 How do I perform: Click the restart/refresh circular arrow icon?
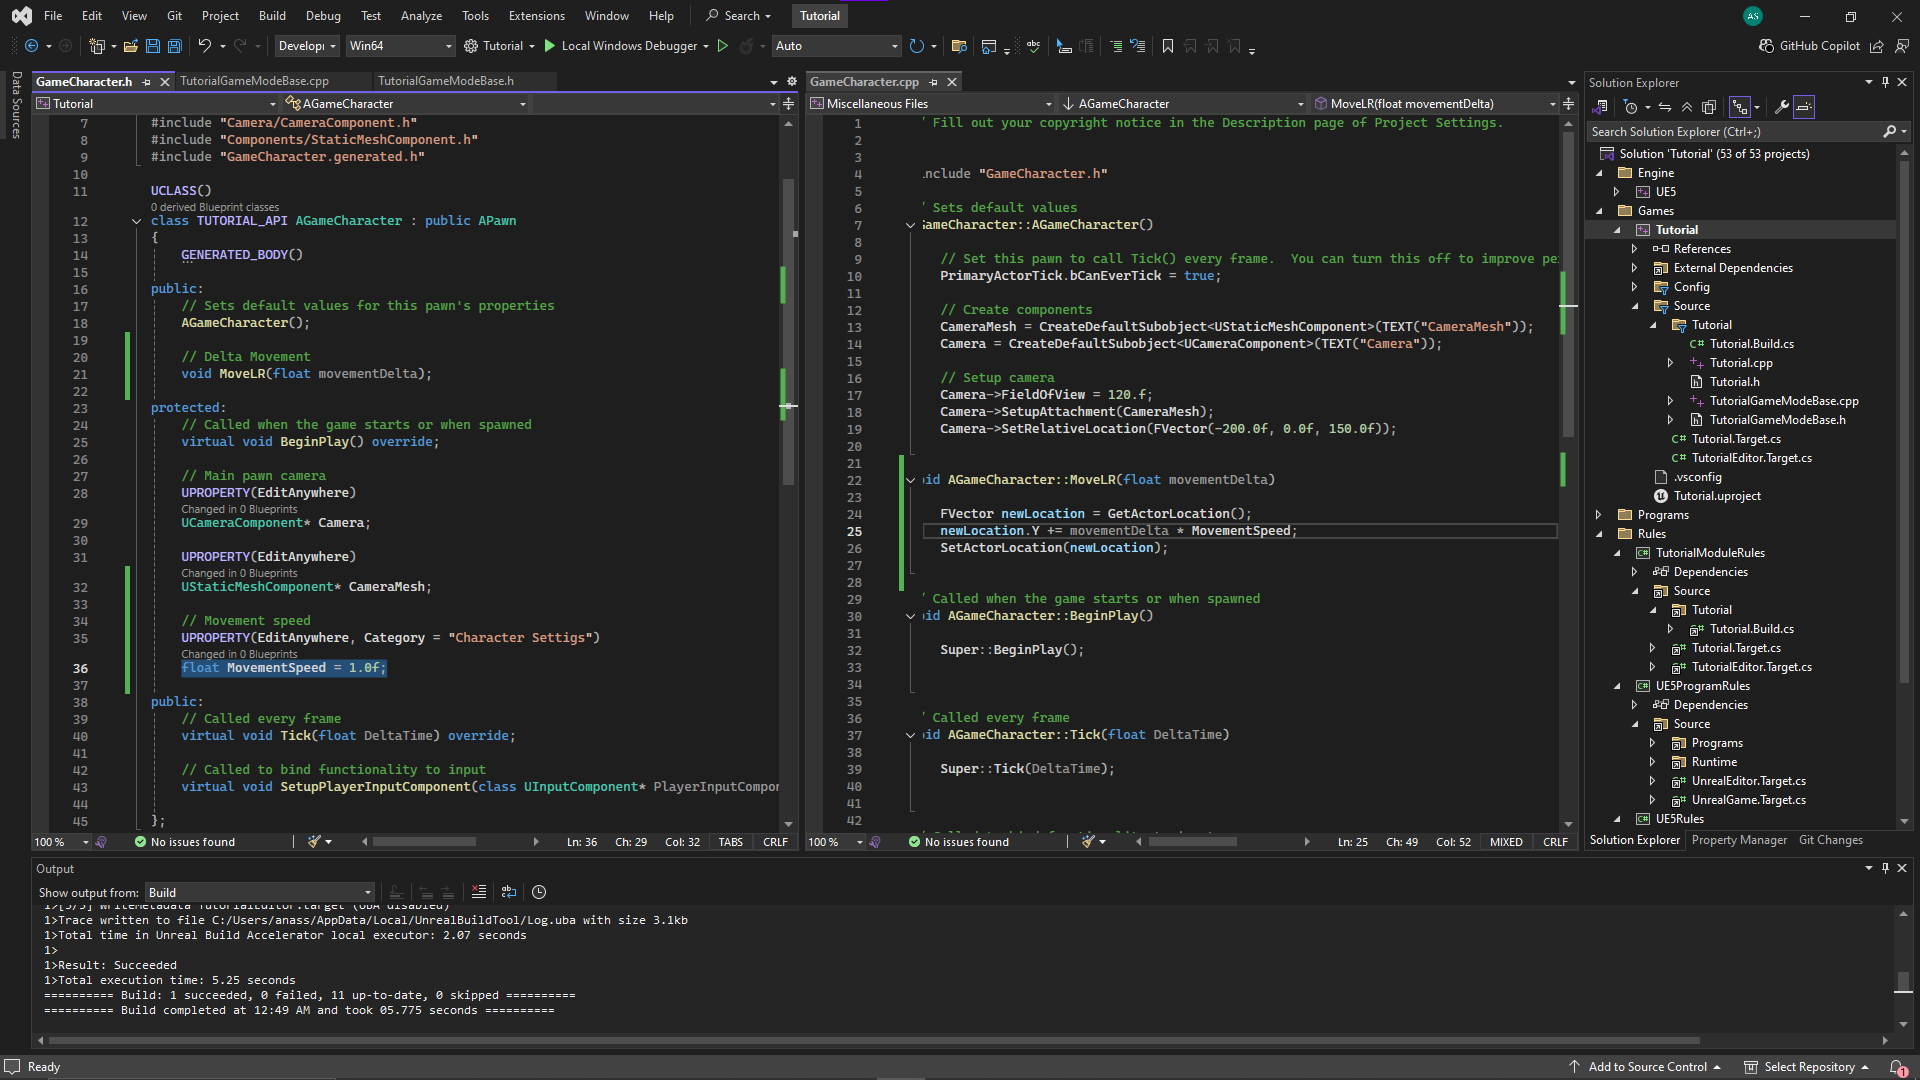[916, 46]
